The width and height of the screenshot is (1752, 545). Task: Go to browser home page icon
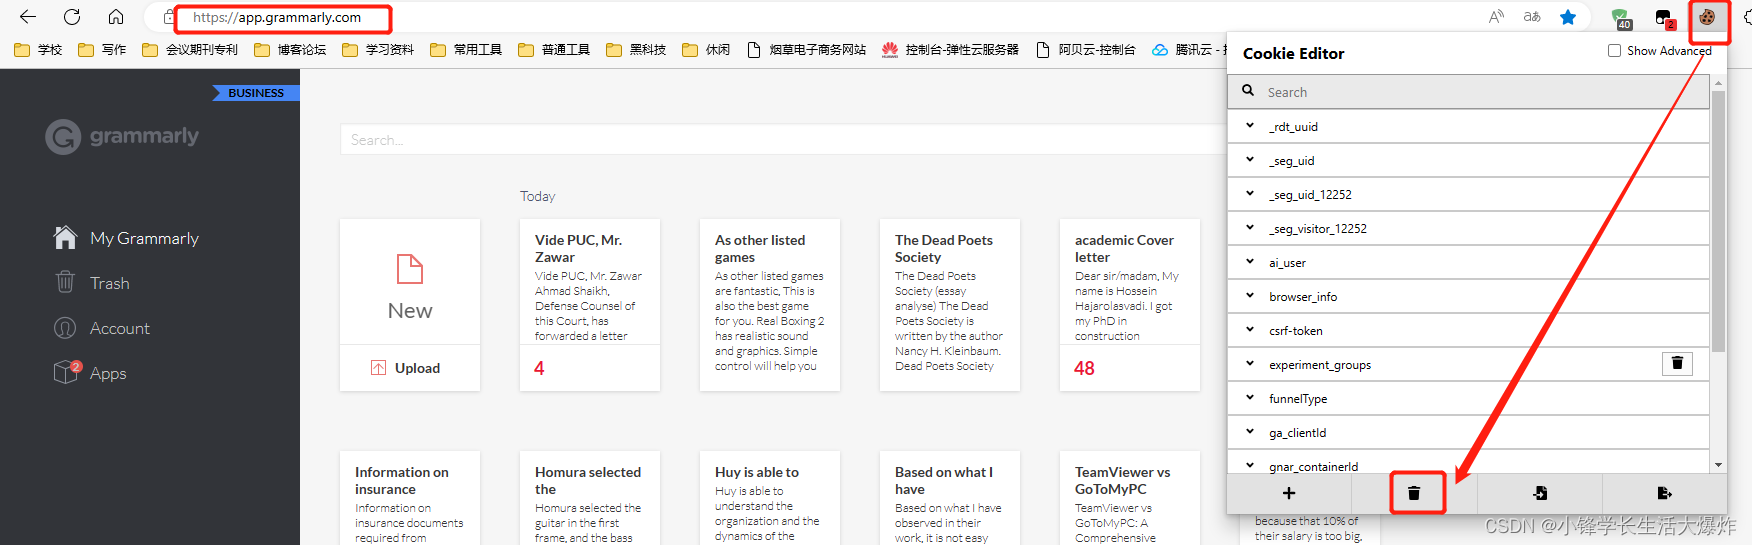pyautogui.click(x=116, y=17)
